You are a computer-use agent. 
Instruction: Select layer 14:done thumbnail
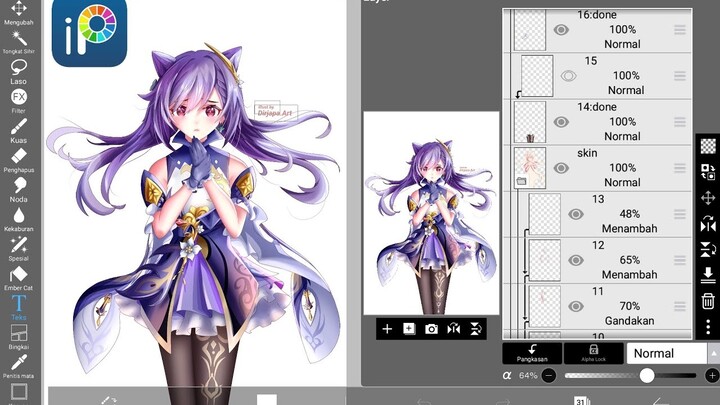(x=529, y=122)
